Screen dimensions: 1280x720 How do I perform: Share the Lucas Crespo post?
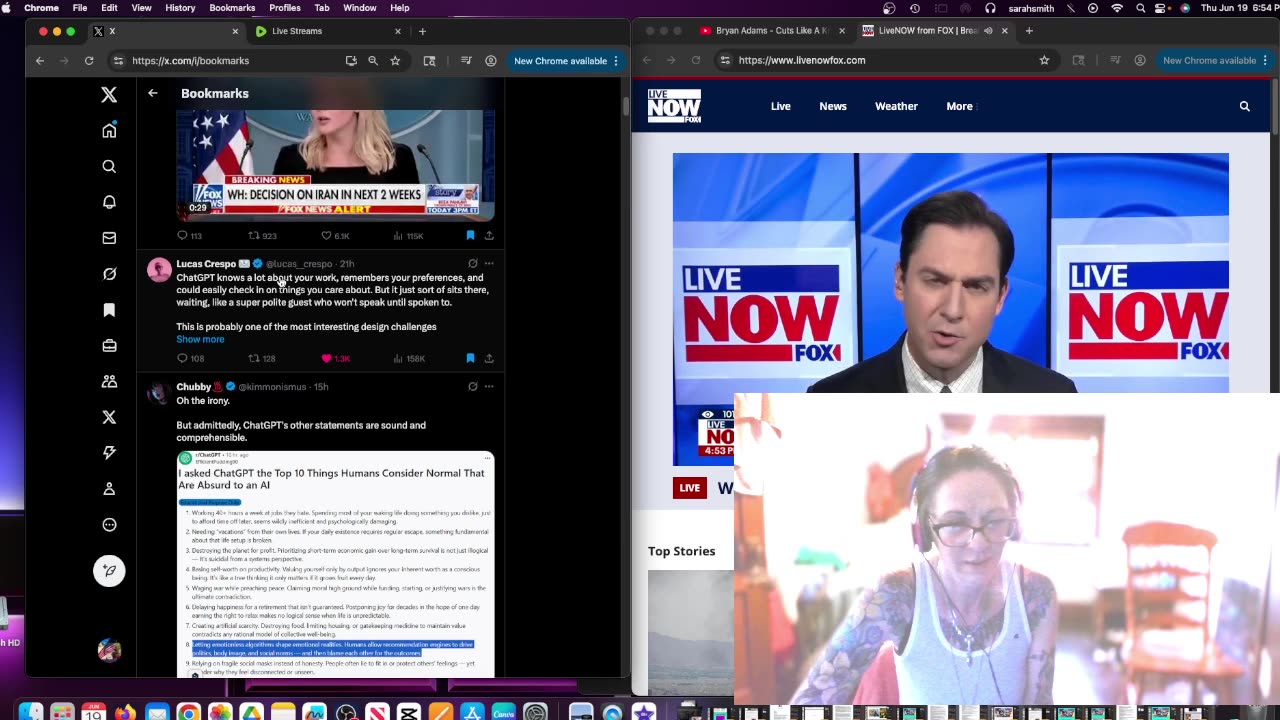(x=489, y=358)
